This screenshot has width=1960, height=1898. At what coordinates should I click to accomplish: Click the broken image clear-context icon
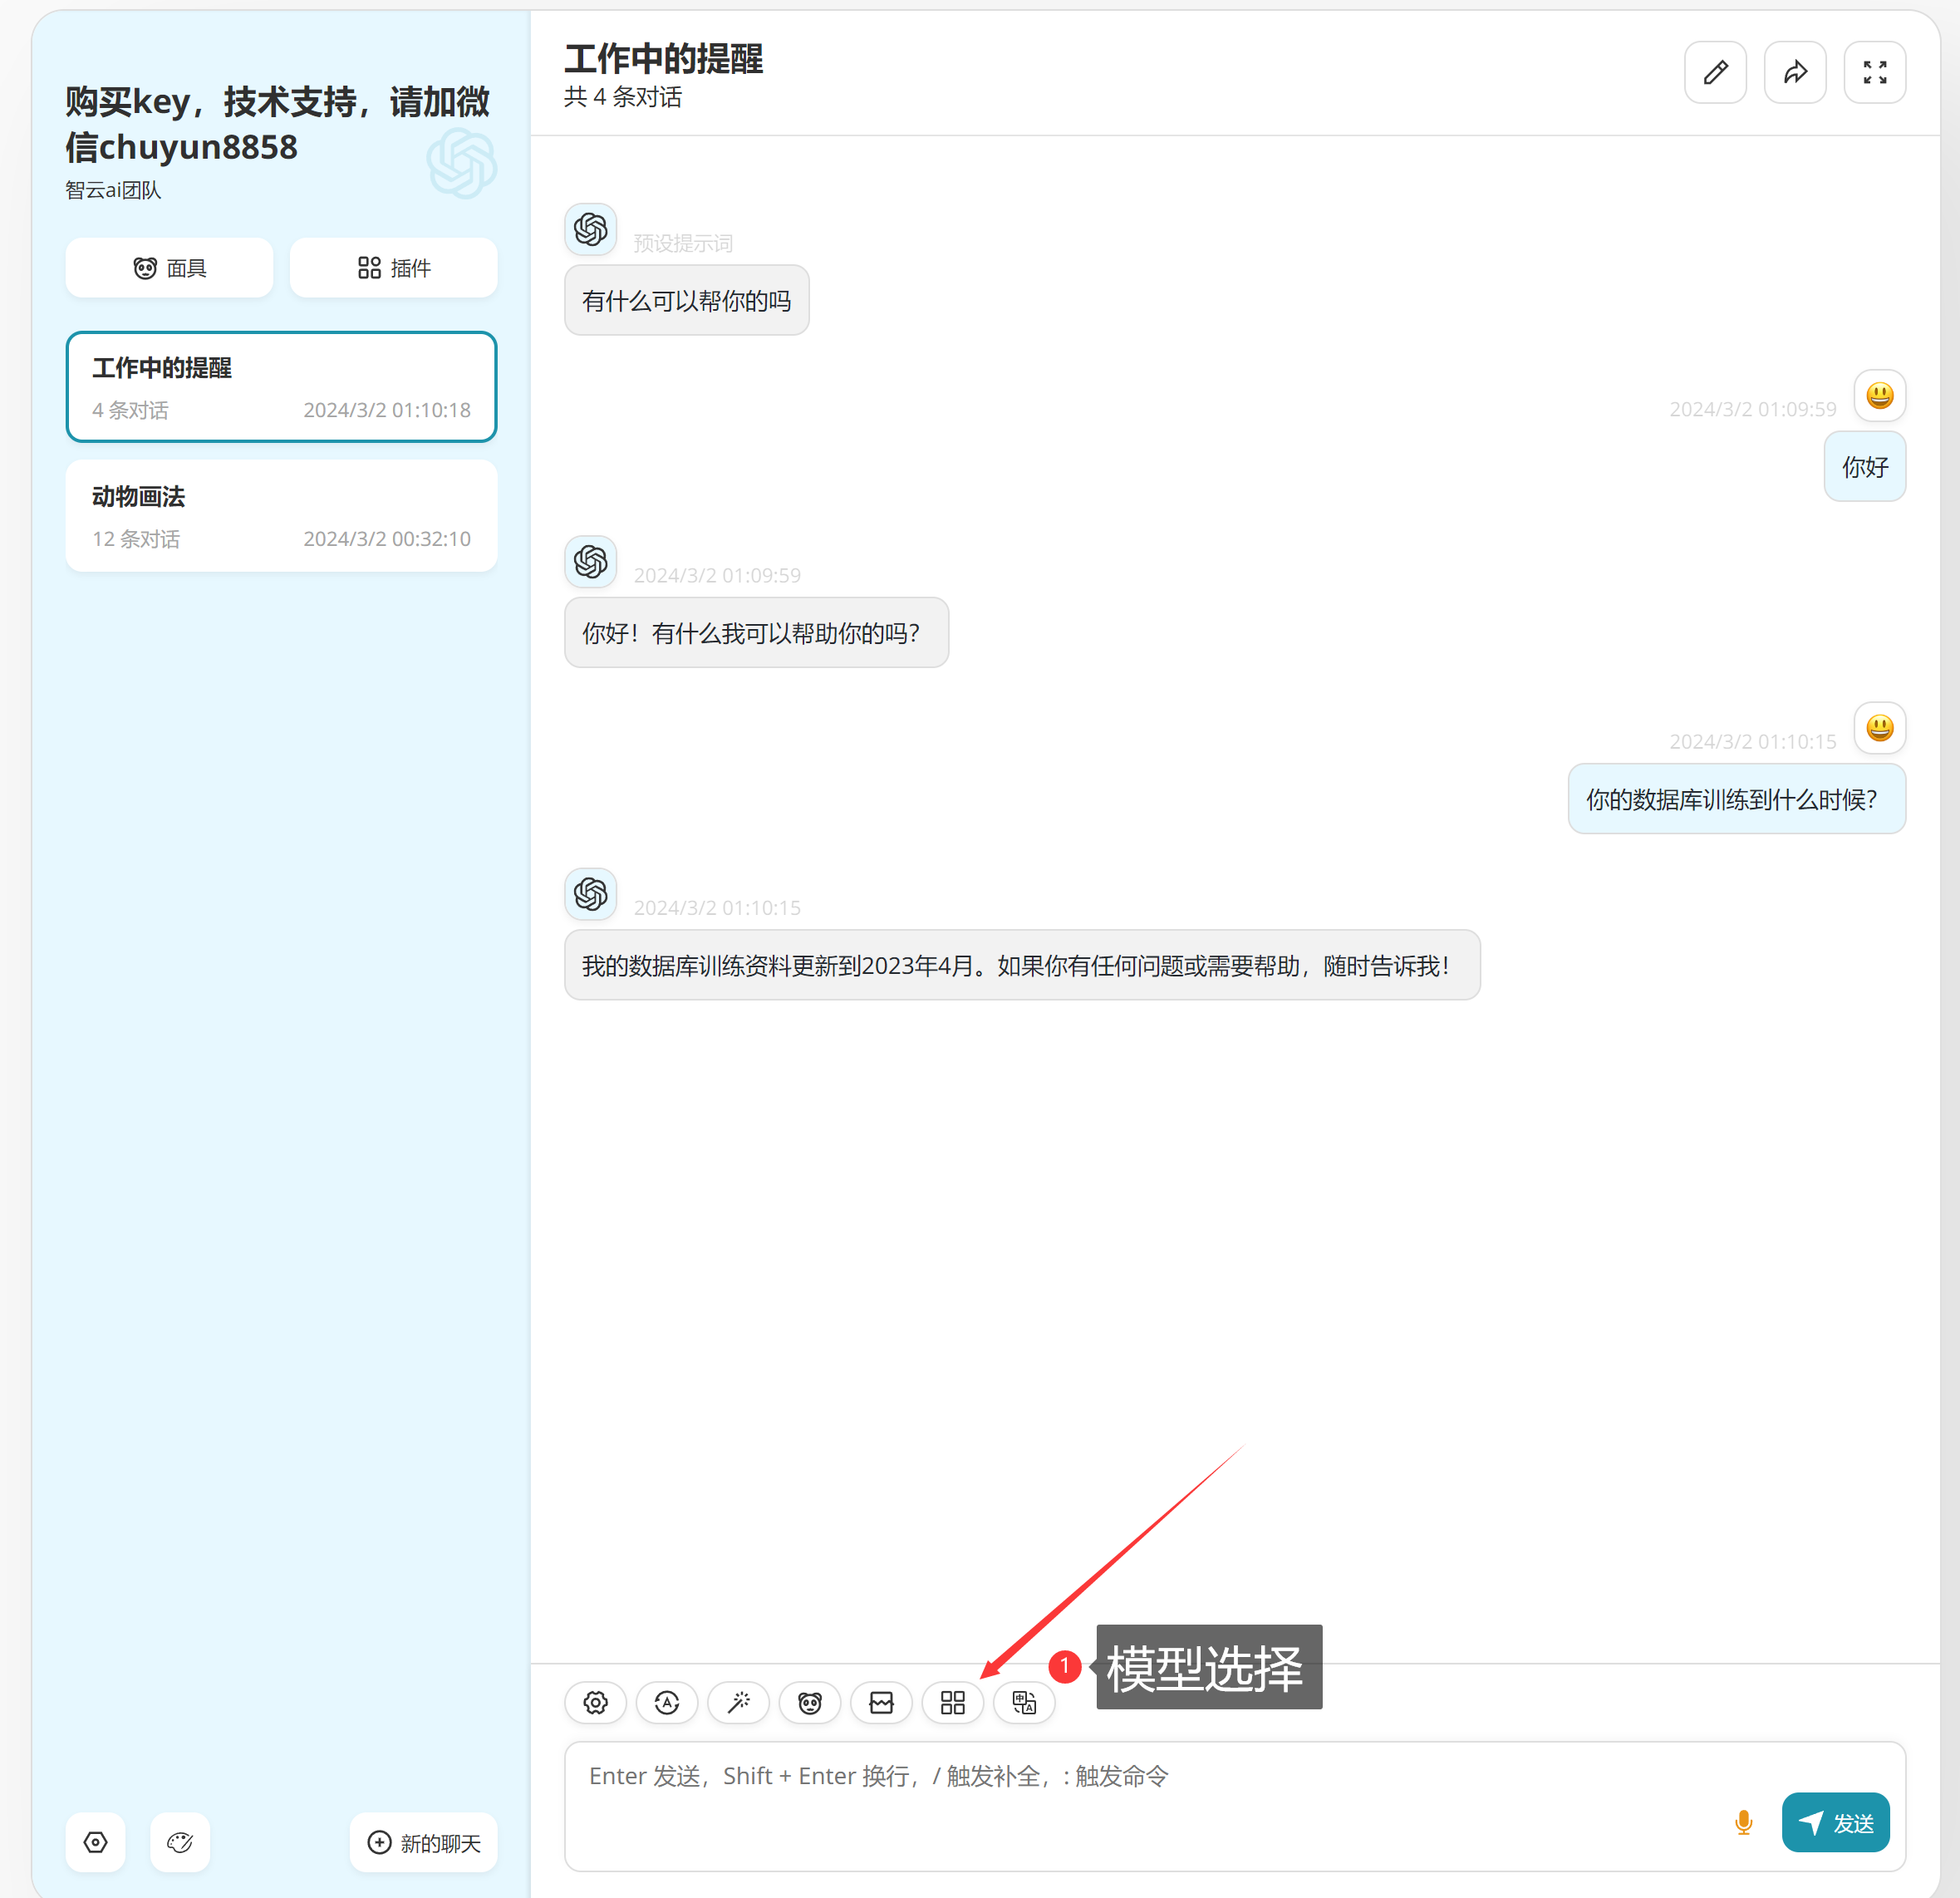click(x=881, y=1702)
